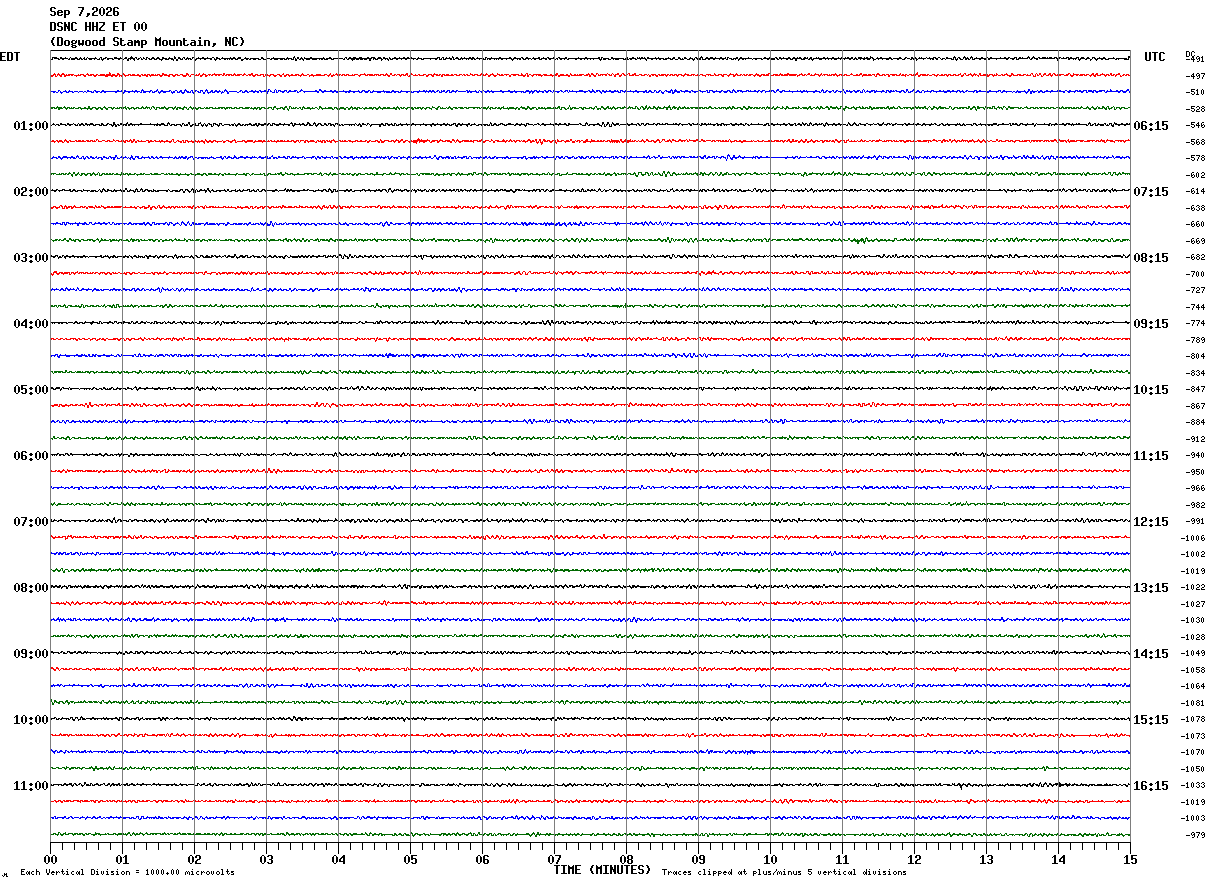
Task: Click the 12:15 UTC row label
Action: click(x=1151, y=522)
